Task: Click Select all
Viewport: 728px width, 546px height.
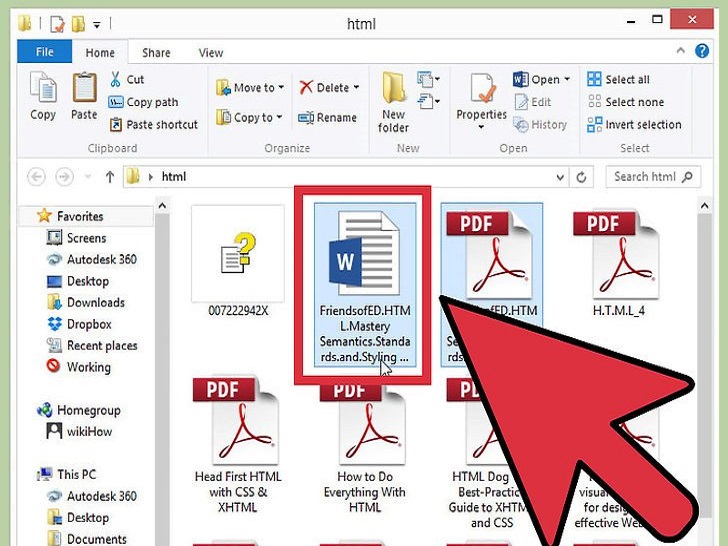Action: click(x=618, y=79)
